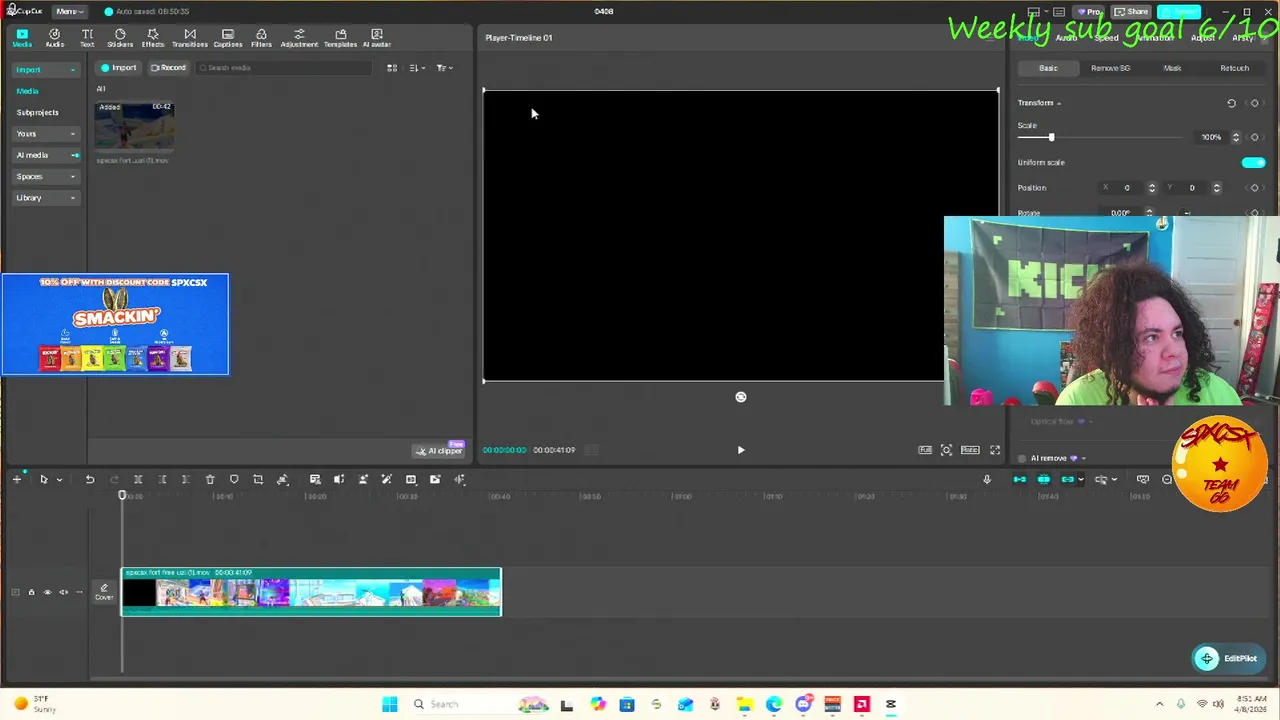Open the Stickers panel

120,38
